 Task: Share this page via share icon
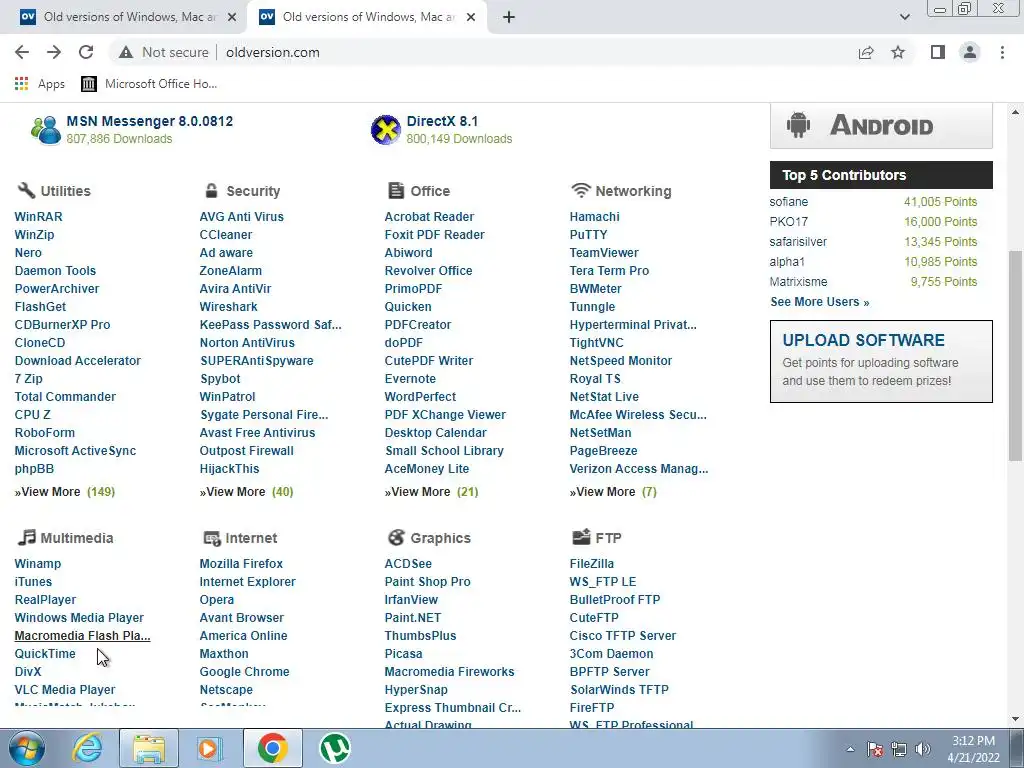pyautogui.click(x=866, y=52)
